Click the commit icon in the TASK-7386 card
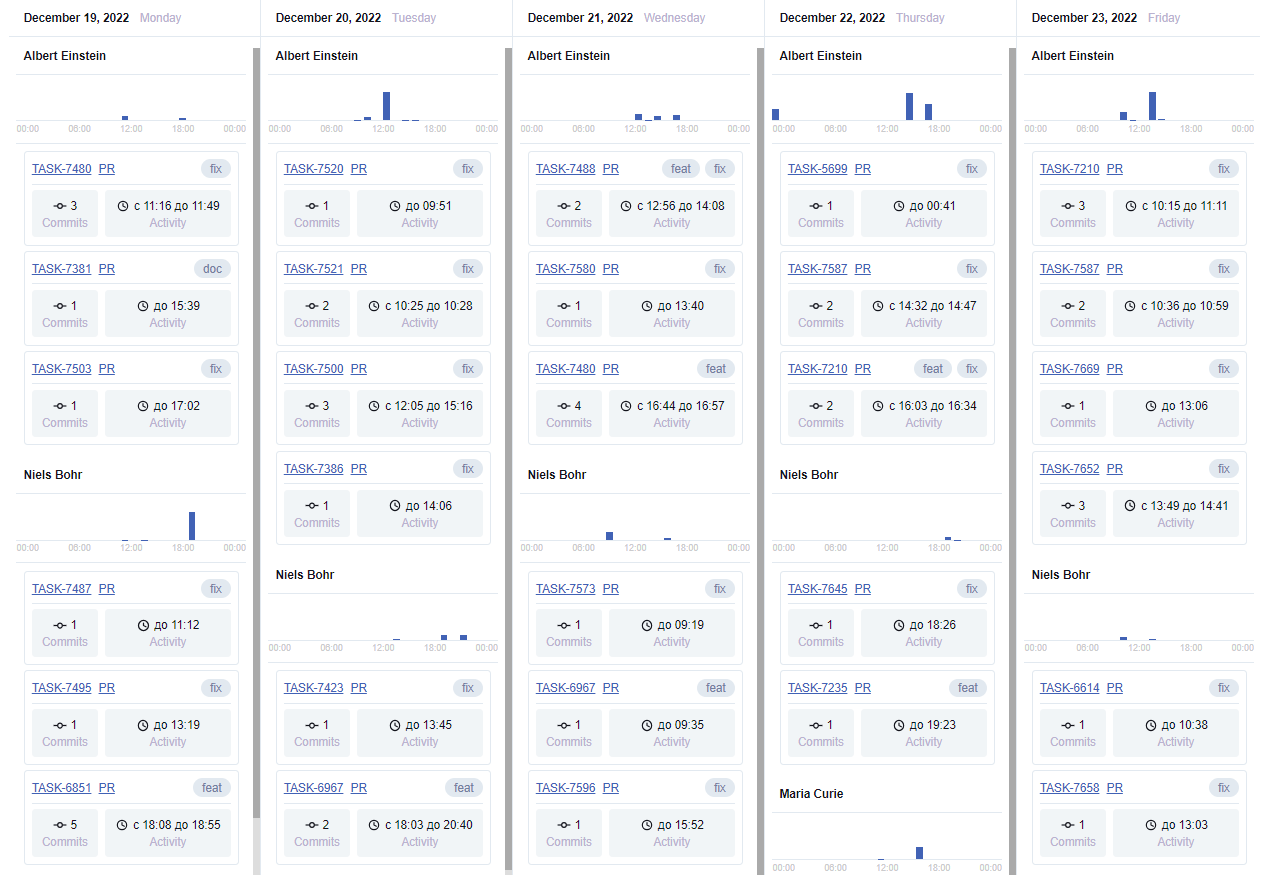Viewport: 1276px width, 875px height. click(311, 506)
